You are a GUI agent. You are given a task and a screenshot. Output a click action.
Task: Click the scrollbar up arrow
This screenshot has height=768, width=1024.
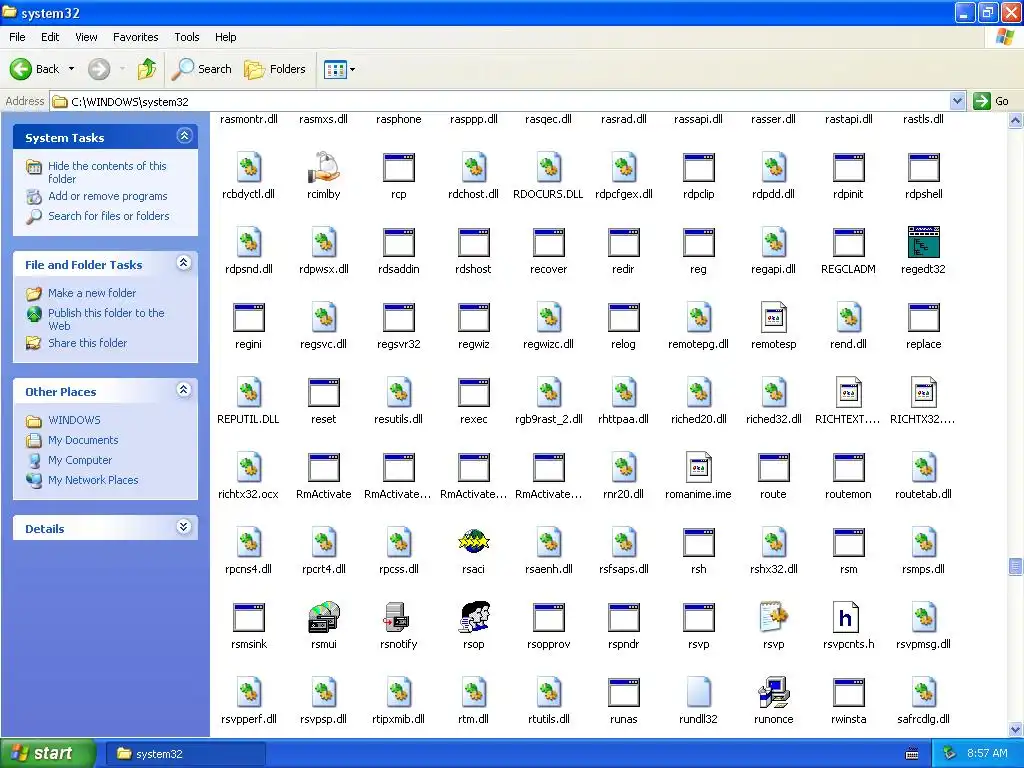tap(1016, 120)
